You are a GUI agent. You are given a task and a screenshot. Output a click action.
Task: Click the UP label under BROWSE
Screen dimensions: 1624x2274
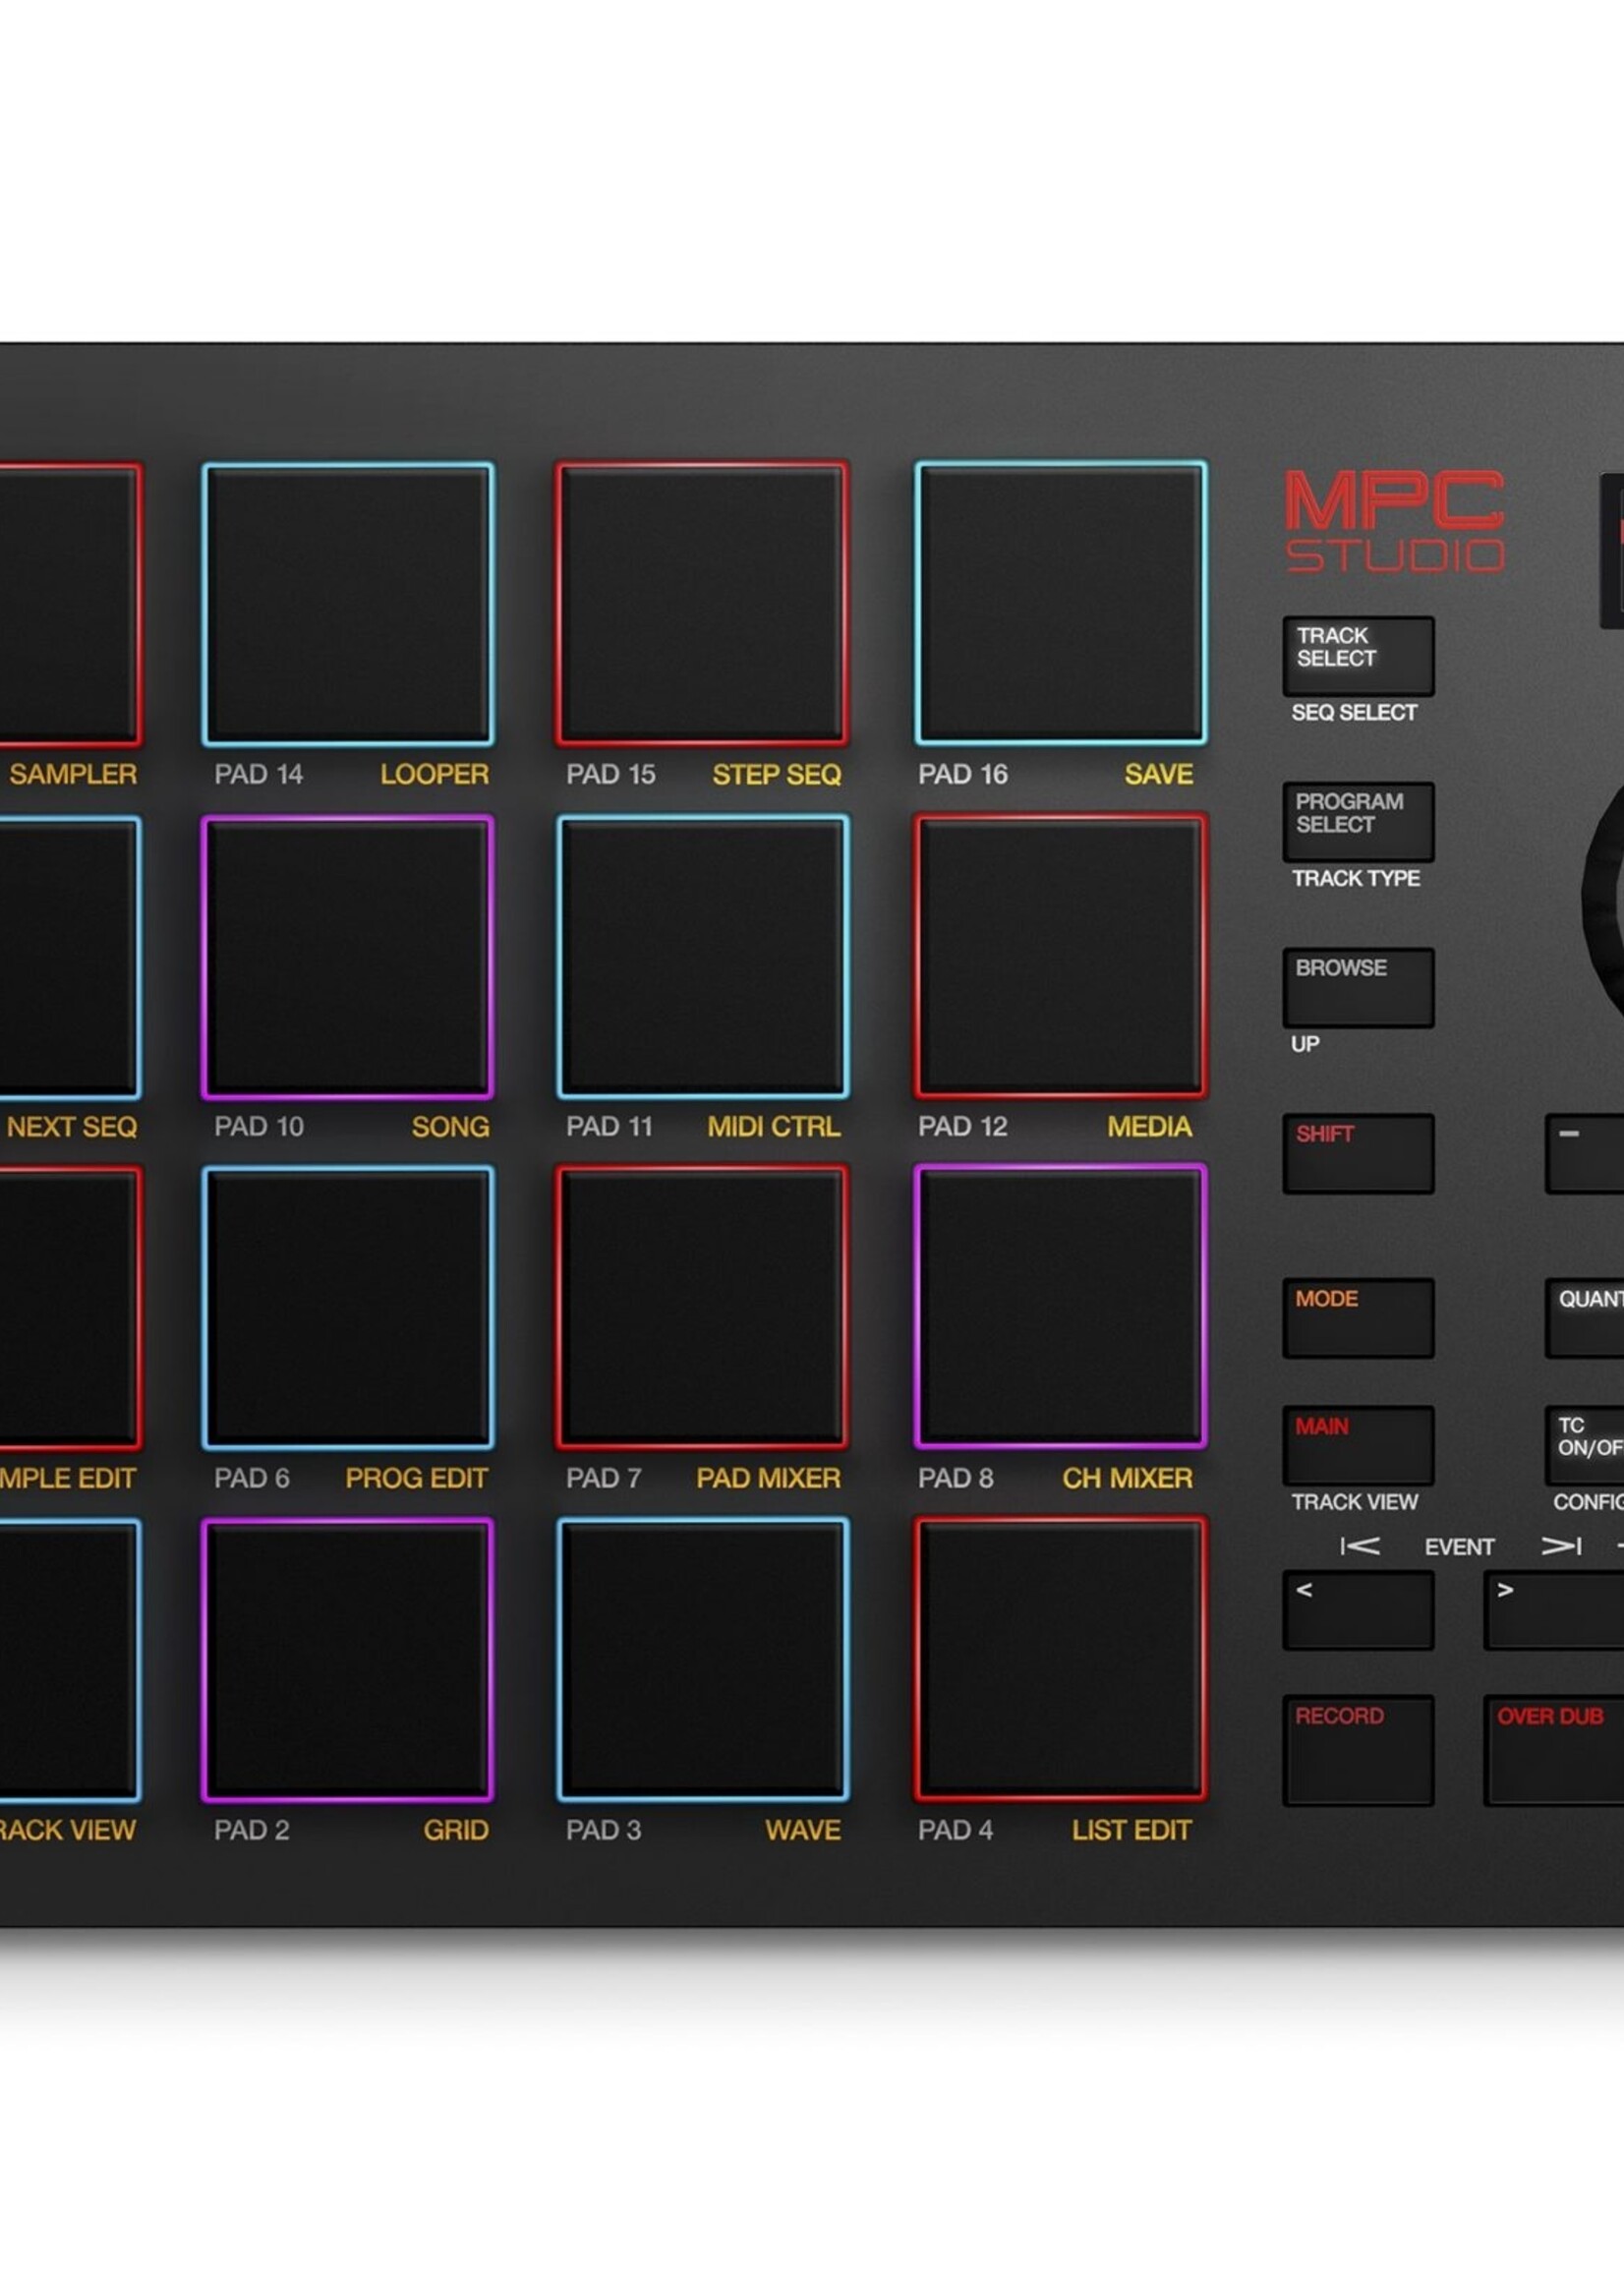[1305, 1044]
